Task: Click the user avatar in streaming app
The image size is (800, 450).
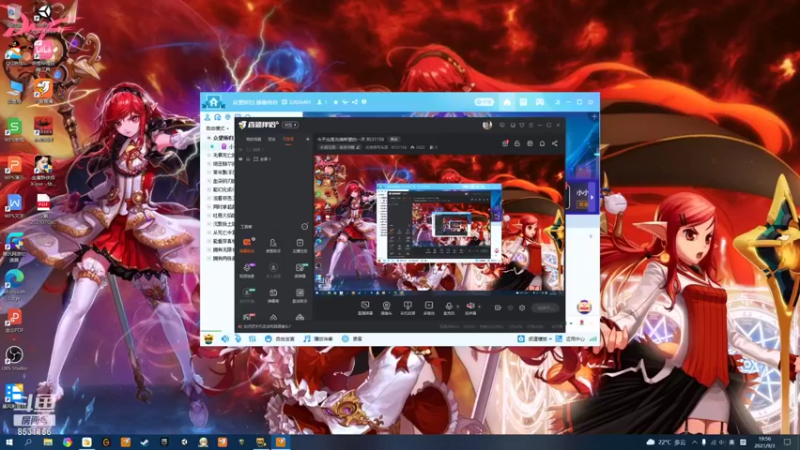Action: (487, 125)
